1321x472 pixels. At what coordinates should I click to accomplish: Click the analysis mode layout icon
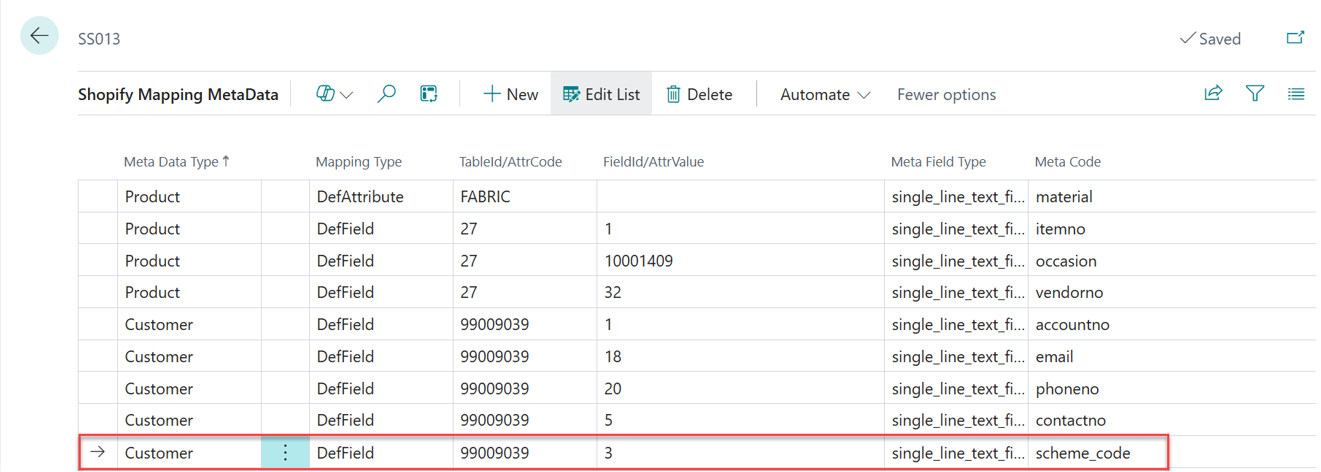[429, 94]
